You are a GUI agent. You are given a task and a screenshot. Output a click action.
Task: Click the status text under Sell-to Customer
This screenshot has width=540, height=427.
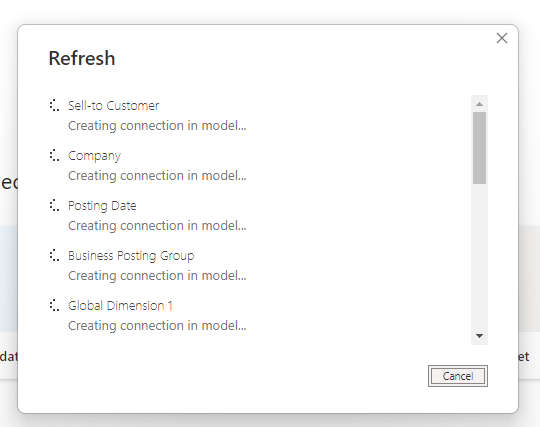coord(157,126)
